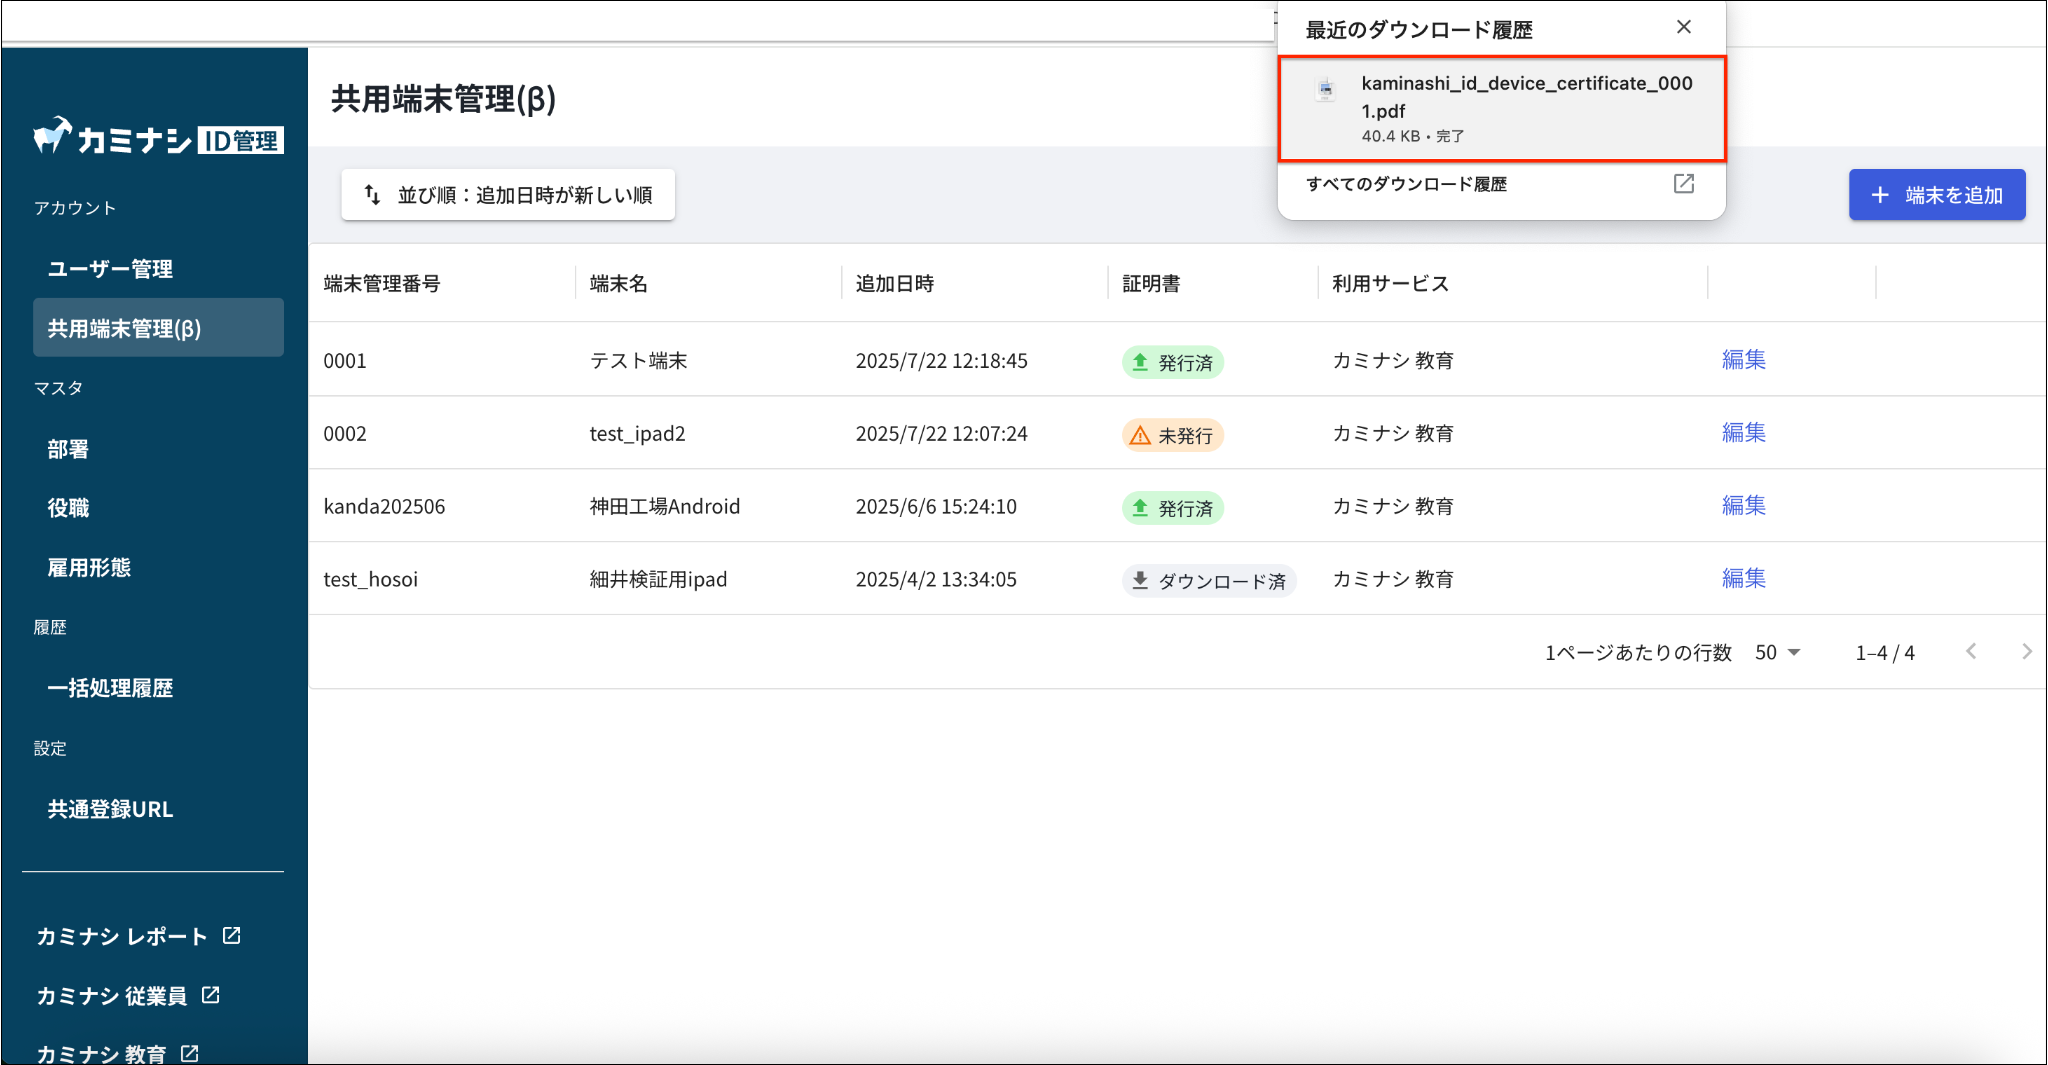Open 共通登録URL settings item
Image resolution: width=2048 pixels, height=1065 pixels.
click(158, 809)
